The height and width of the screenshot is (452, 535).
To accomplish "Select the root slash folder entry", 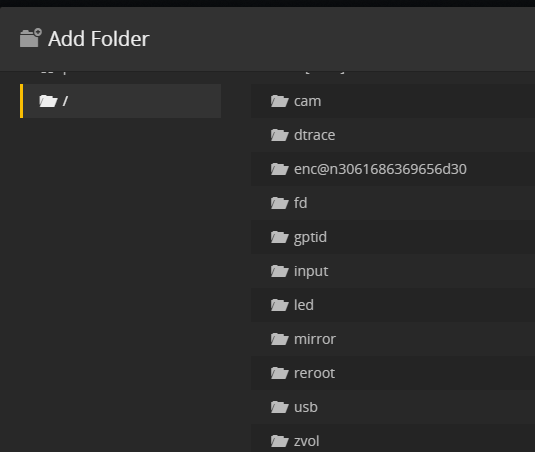I will pyautogui.click(x=122, y=101).
